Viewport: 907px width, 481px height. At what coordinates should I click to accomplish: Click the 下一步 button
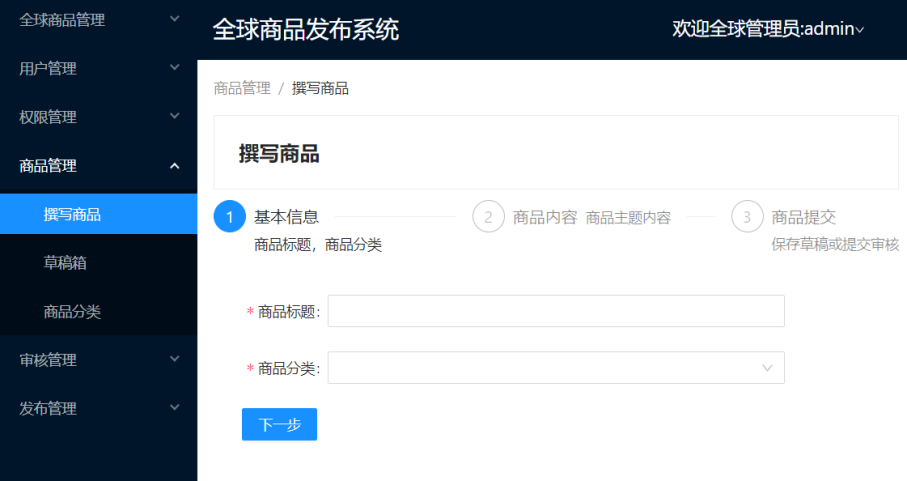click(279, 424)
